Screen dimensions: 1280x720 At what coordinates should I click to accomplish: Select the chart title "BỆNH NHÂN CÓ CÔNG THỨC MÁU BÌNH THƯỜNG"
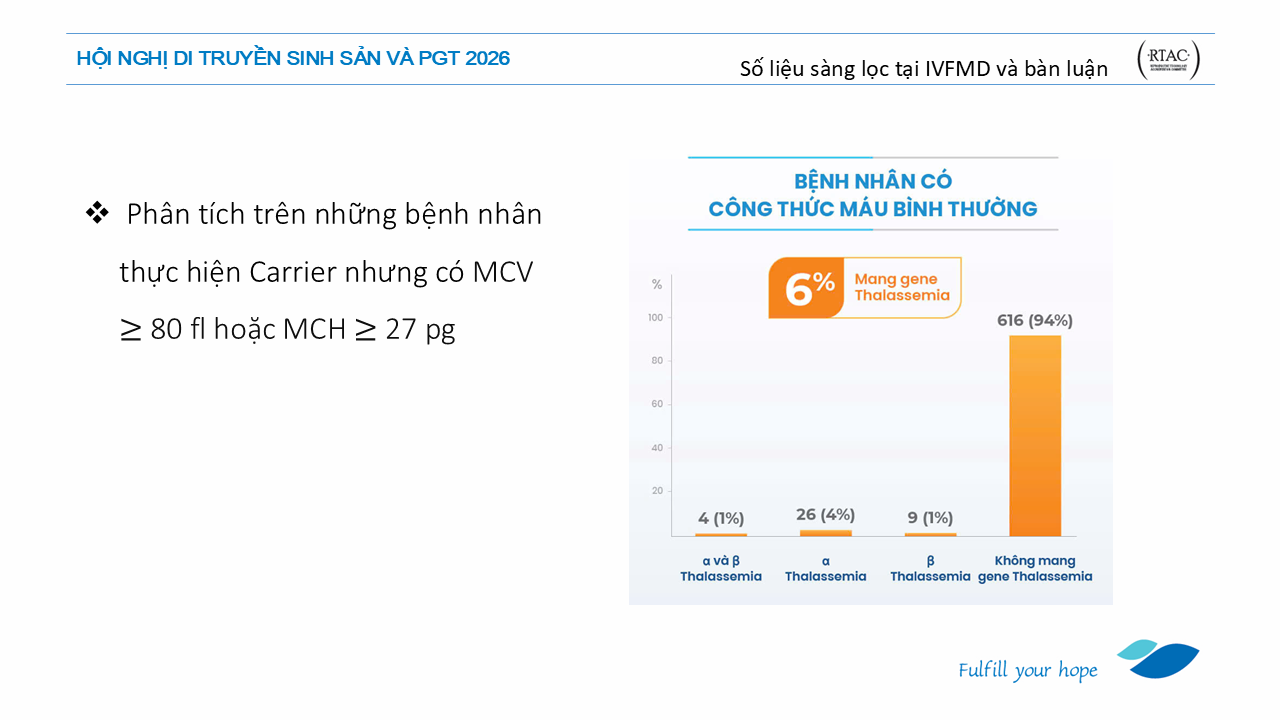click(872, 195)
